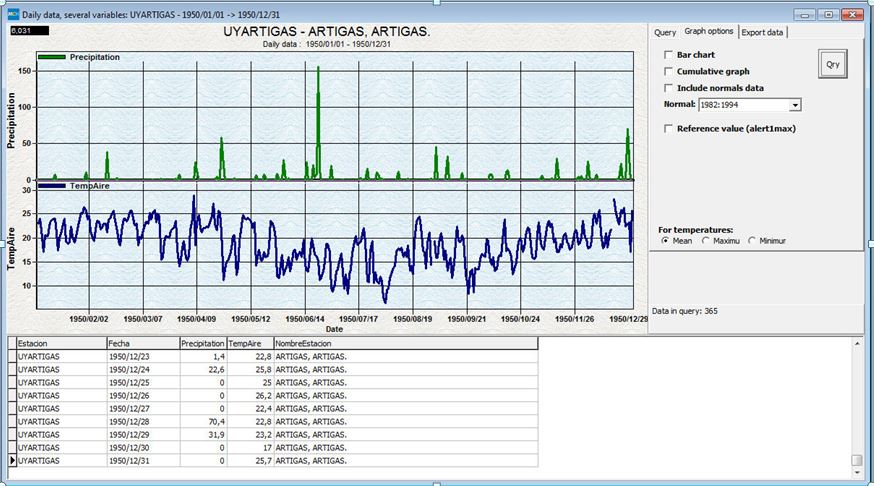Switch to the Query tab
This screenshot has height=486, width=874.
click(665, 32)
